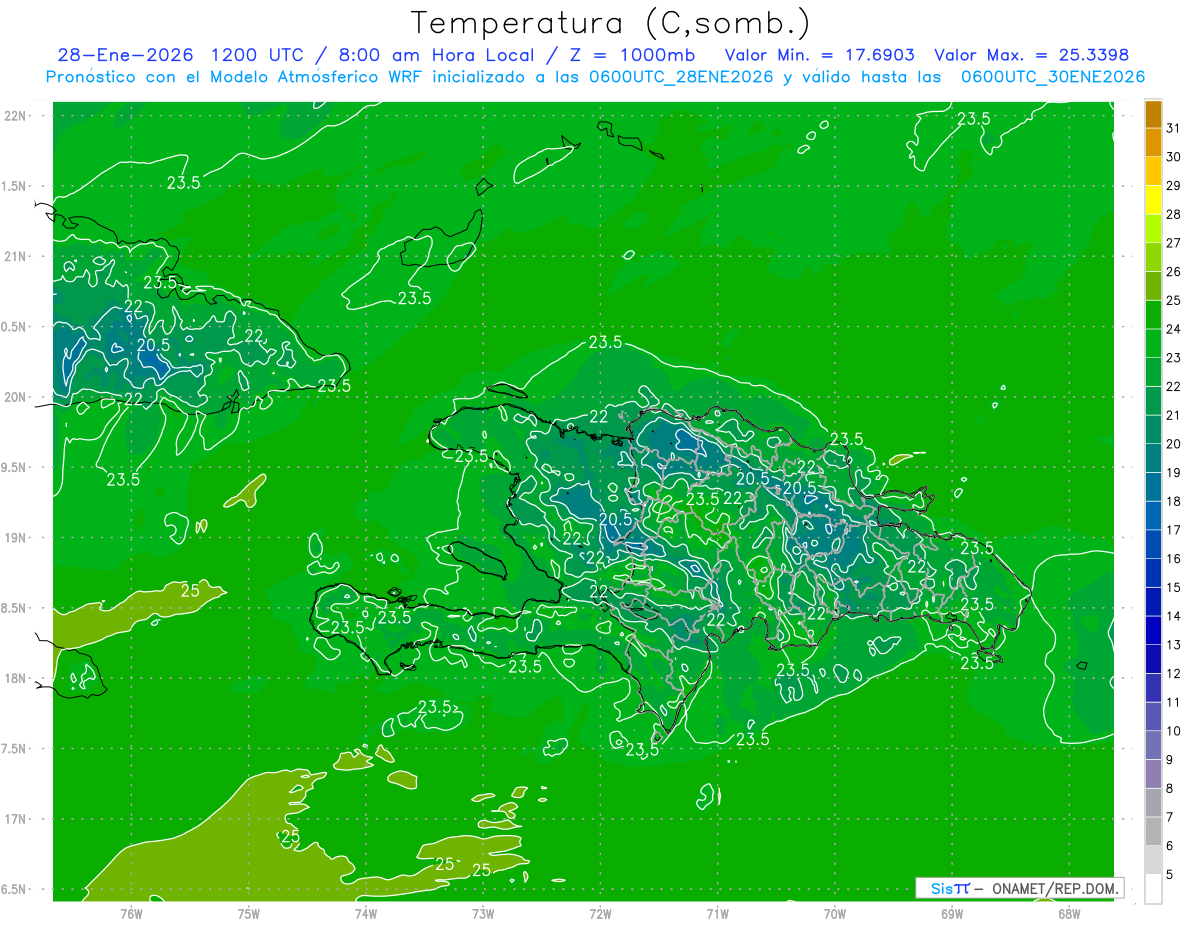Click the 'ONAMET/REP.DOM.' credit label
Screen dimensions: 1200x927
1056,888
